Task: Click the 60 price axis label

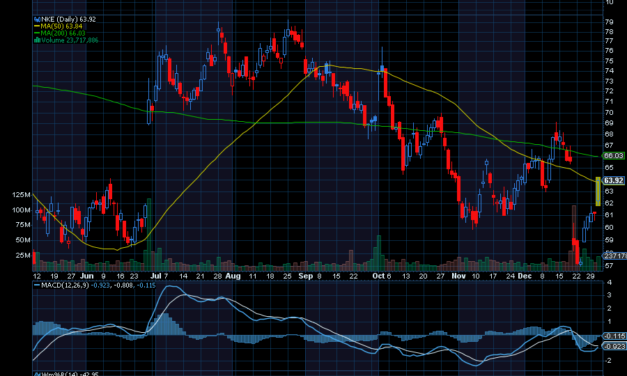Action: pos(609,227)
